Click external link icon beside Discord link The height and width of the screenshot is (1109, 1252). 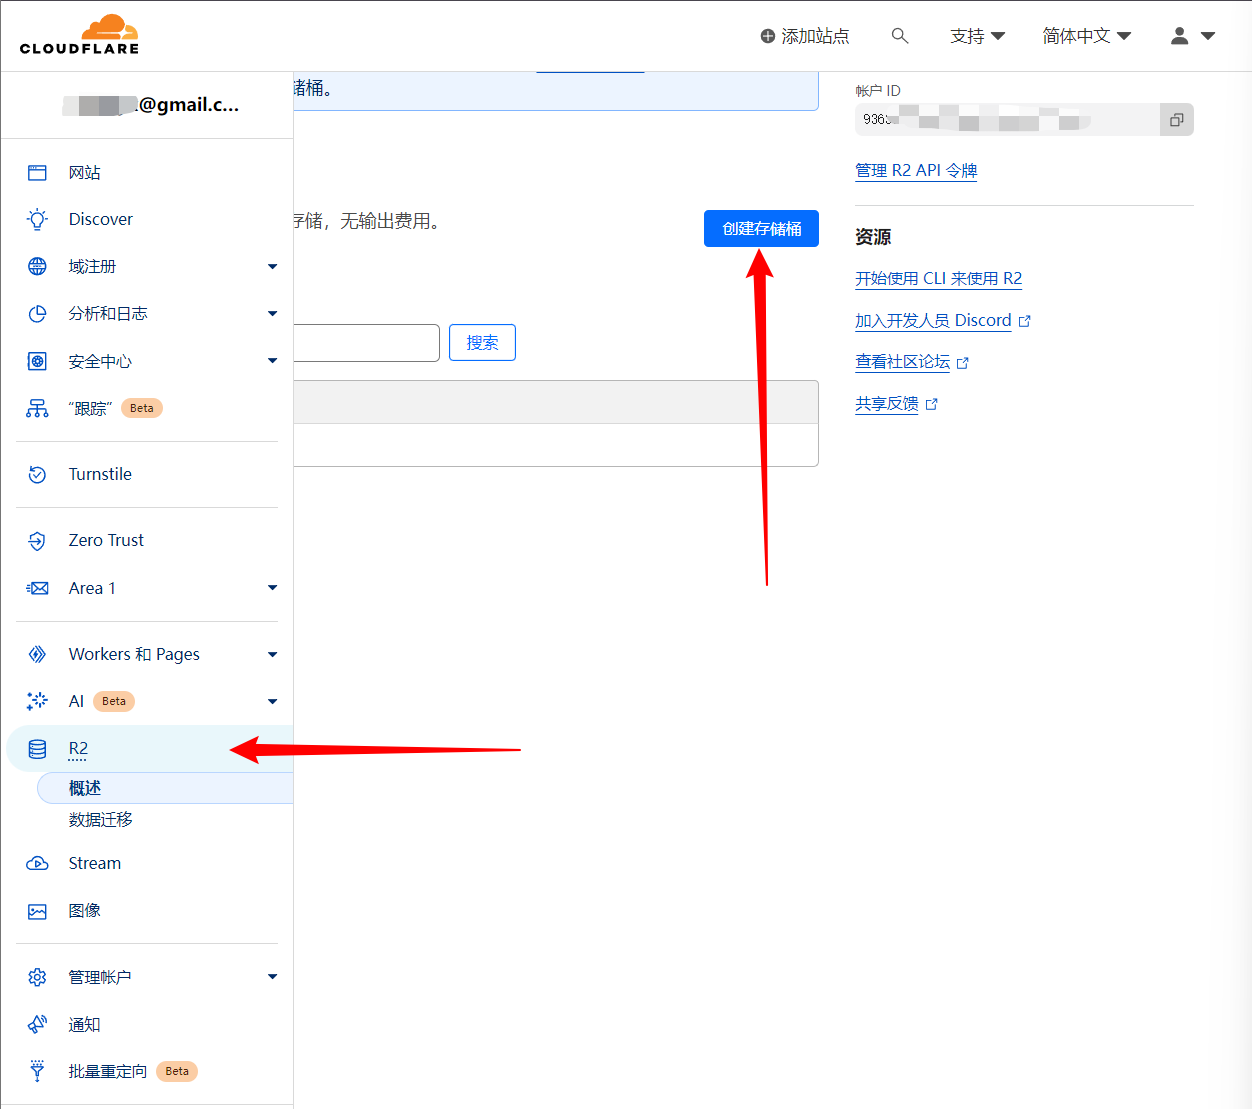(x=1024, y=321)
